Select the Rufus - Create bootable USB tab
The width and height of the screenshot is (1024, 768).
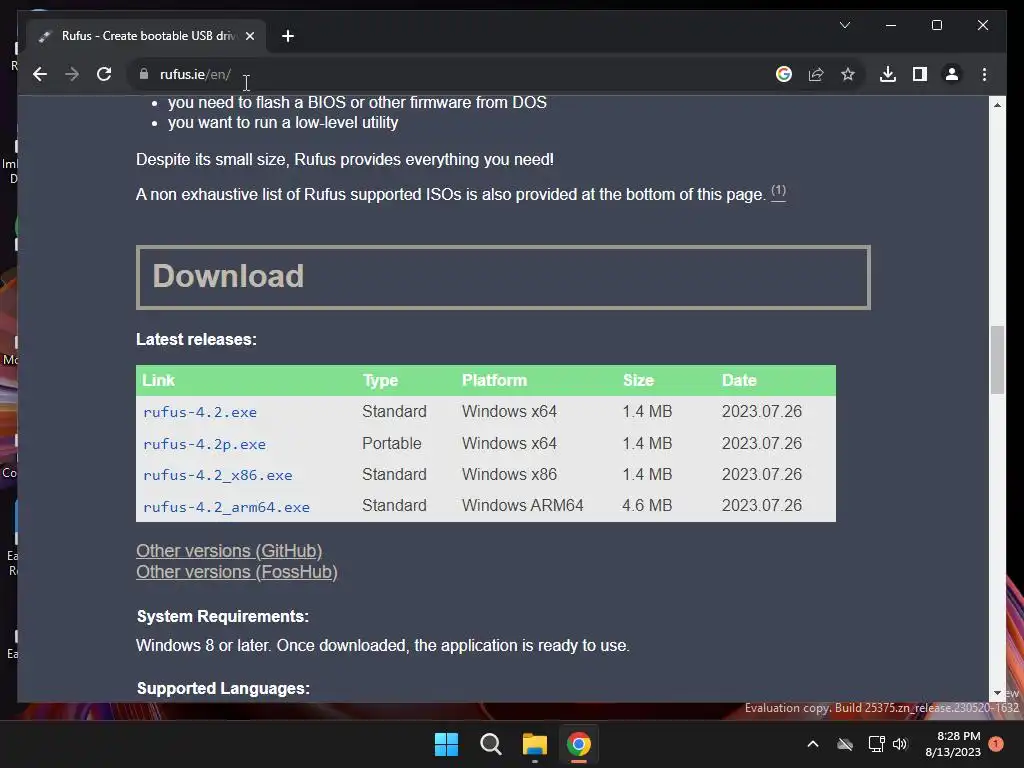pos(146,36)
